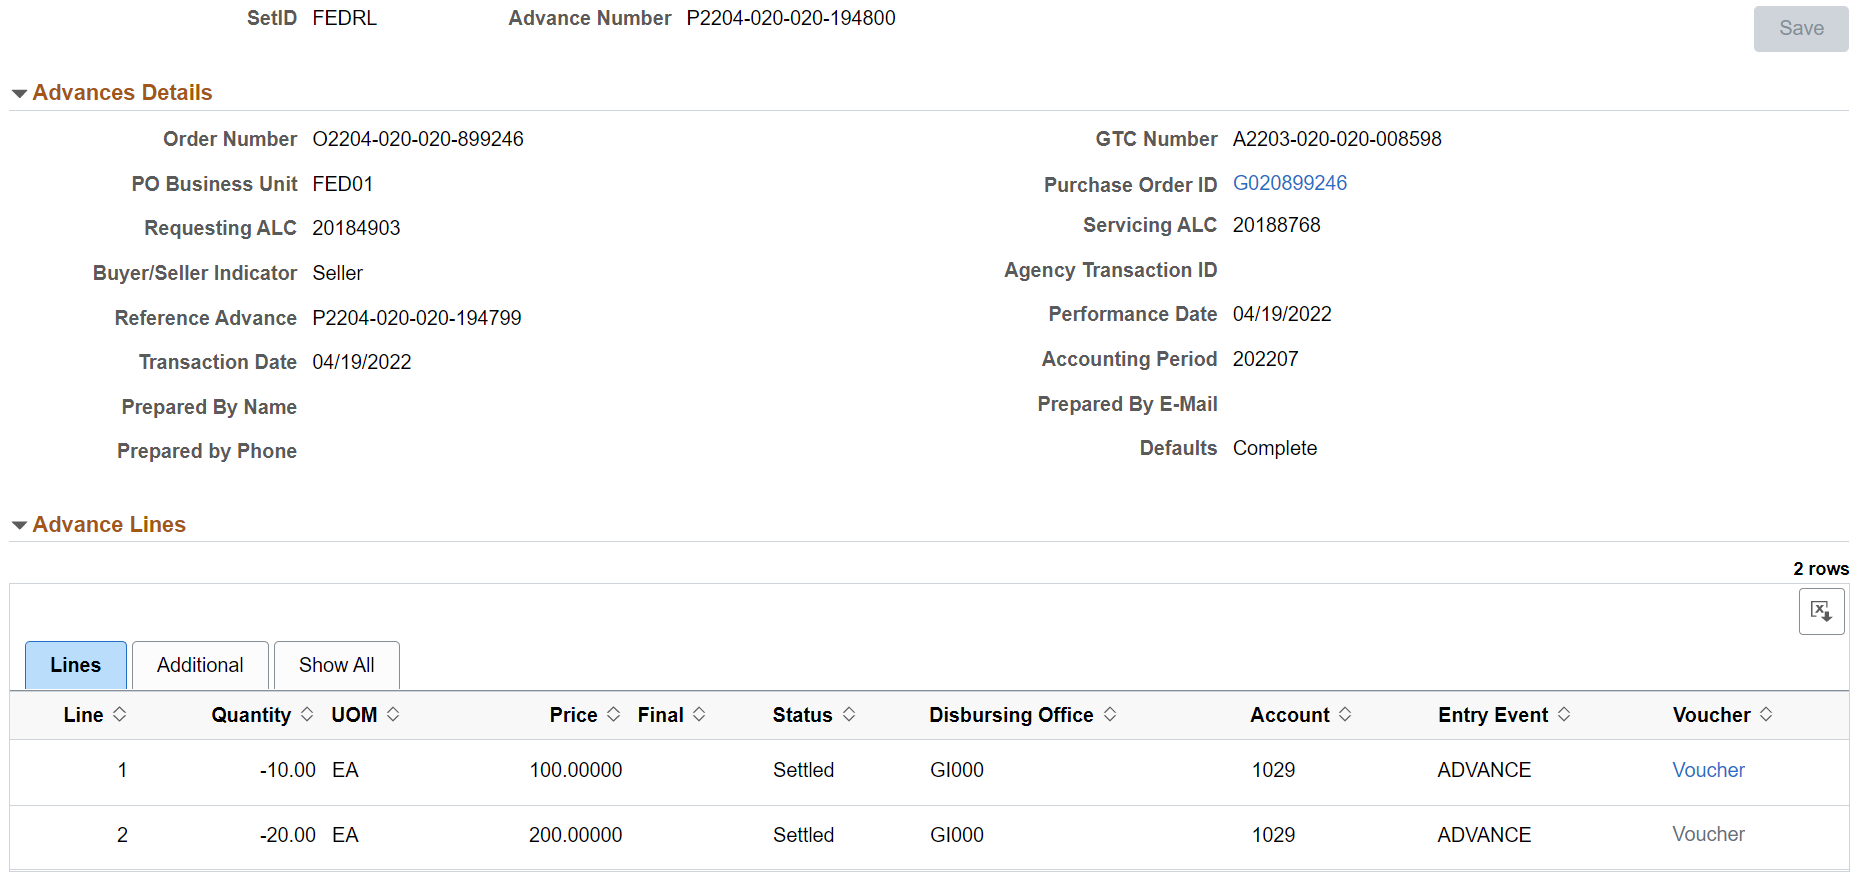Viewport: 1853px width, 876px height.
Task: Sort by Final column arrows icon
Action: click(699, 714)
